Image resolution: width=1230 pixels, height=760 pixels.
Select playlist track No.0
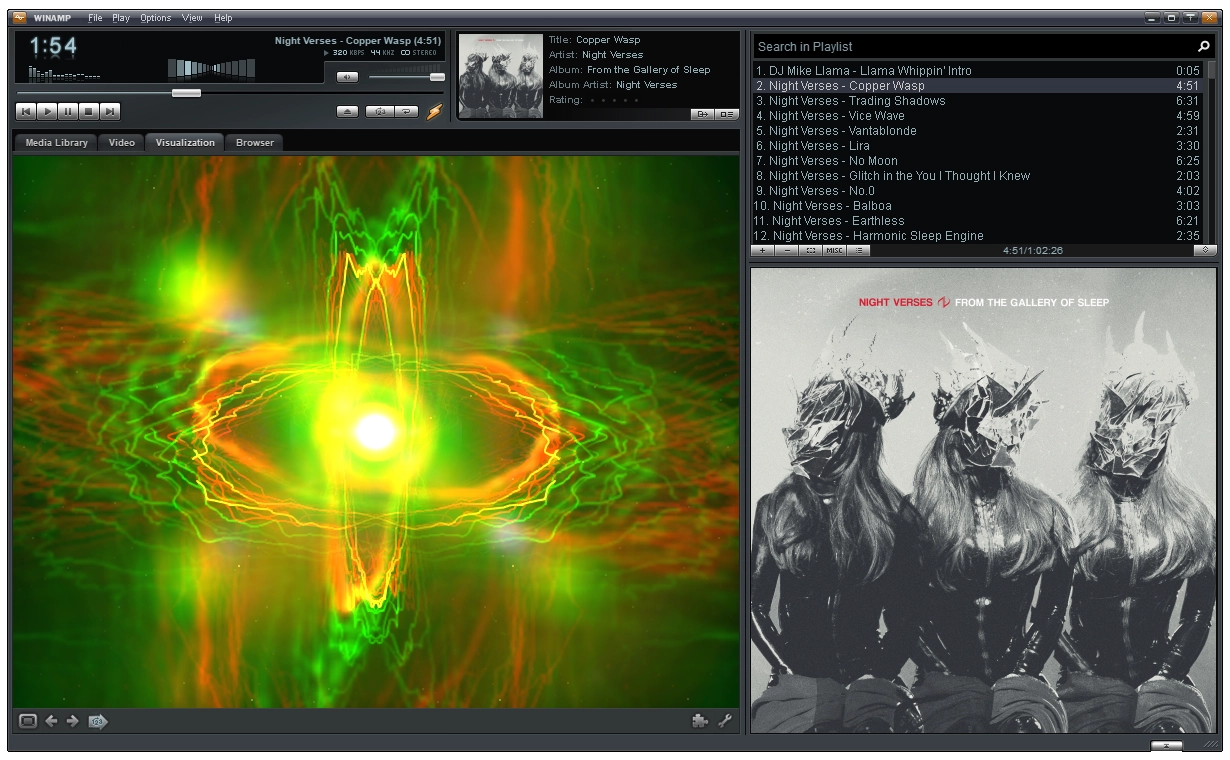(978, 191)
